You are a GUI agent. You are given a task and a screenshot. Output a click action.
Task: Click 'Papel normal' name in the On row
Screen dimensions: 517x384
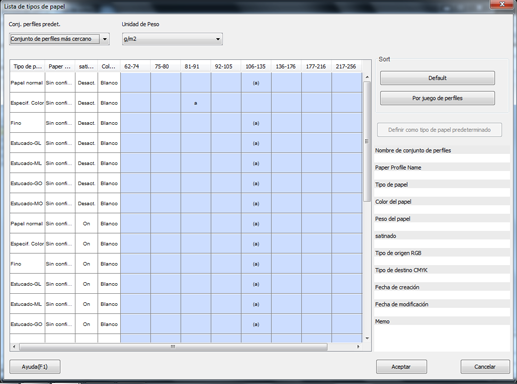click(x=27, y=224)
